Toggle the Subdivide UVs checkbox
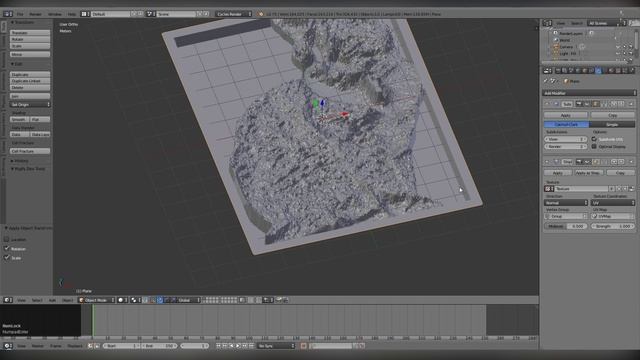Image resolution: width=640 pixels, height=360 pixels. pos(594,139)
